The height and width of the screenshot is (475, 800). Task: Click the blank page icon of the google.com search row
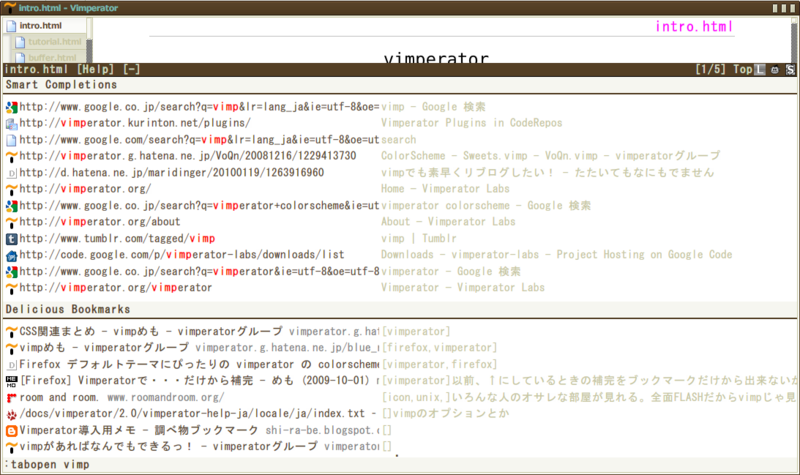[11, 140]
